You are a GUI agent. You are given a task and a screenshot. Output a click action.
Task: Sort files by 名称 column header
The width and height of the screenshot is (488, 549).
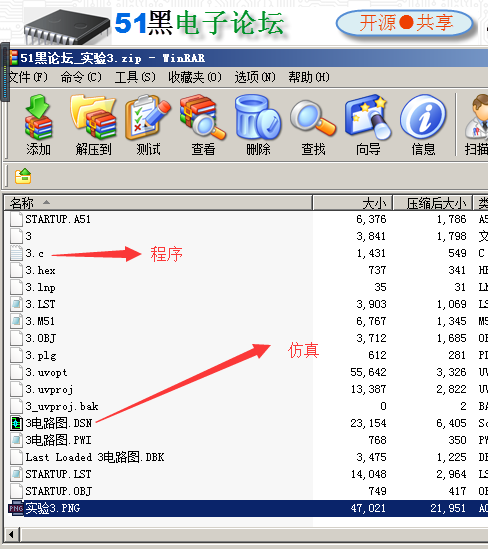[158, 203]
